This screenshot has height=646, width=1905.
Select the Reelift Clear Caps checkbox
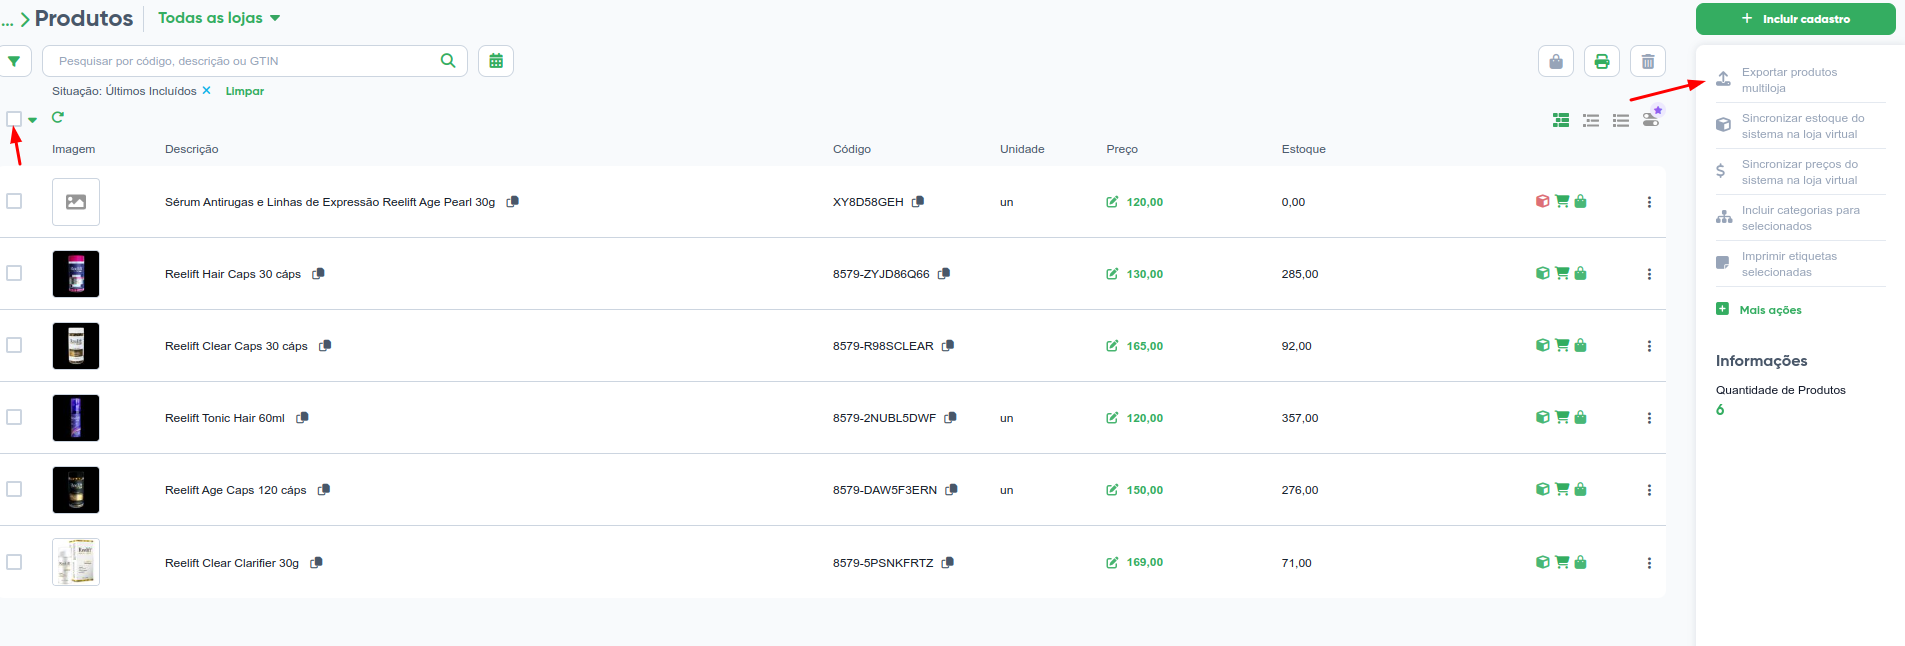pos(14,345)
